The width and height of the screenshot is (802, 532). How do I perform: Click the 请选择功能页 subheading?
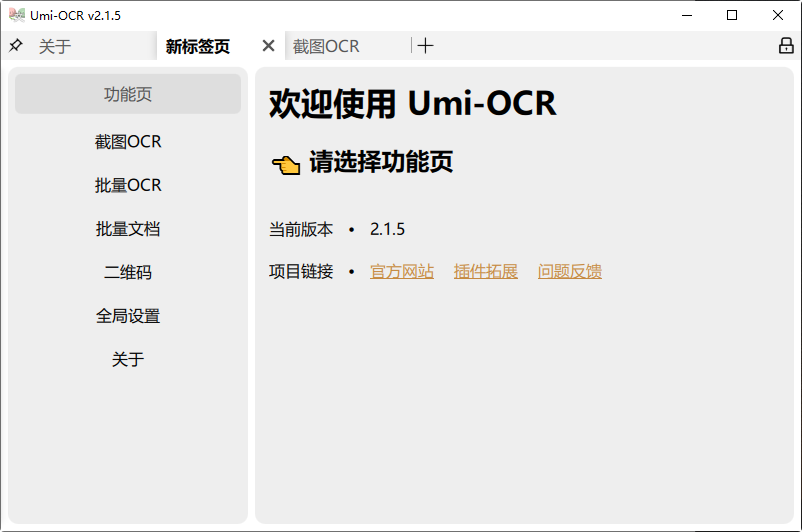click(381, 162)
